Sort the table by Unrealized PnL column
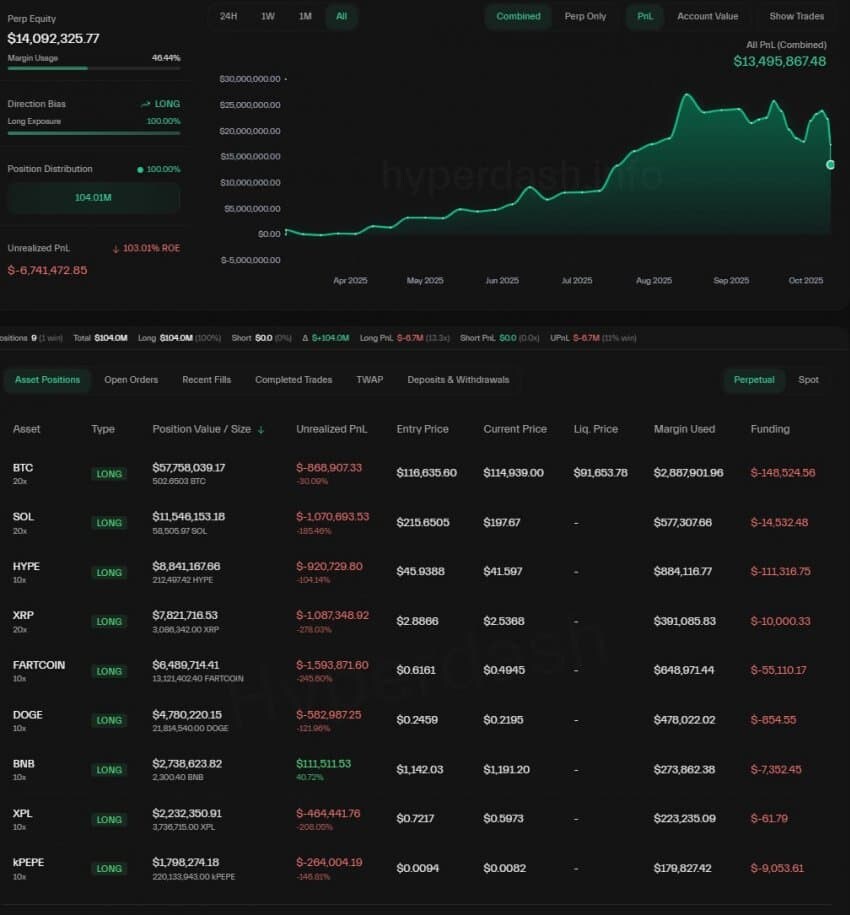 point(331,429)
